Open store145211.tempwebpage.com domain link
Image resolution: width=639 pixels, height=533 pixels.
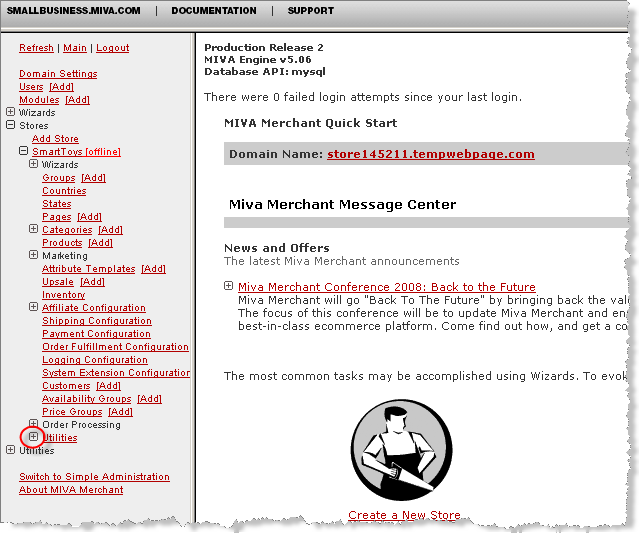431,154
